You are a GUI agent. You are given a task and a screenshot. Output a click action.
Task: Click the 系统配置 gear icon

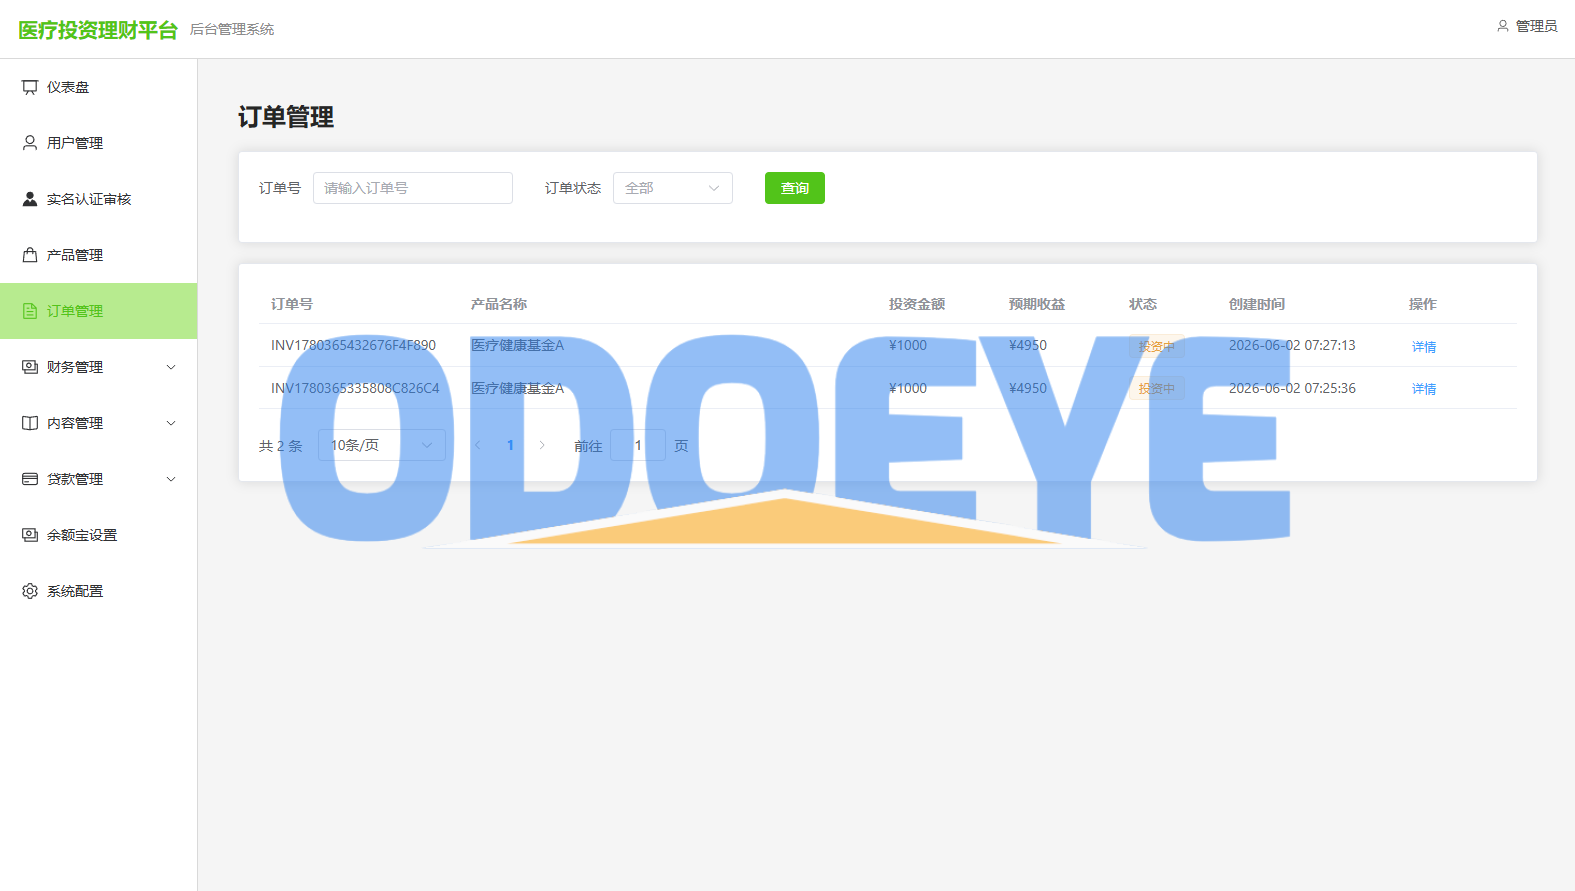point(30,591)
